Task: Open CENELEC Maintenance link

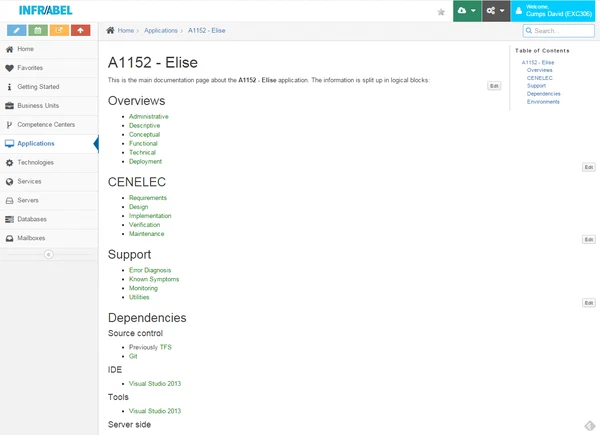Action: click(x=147, y=234)
